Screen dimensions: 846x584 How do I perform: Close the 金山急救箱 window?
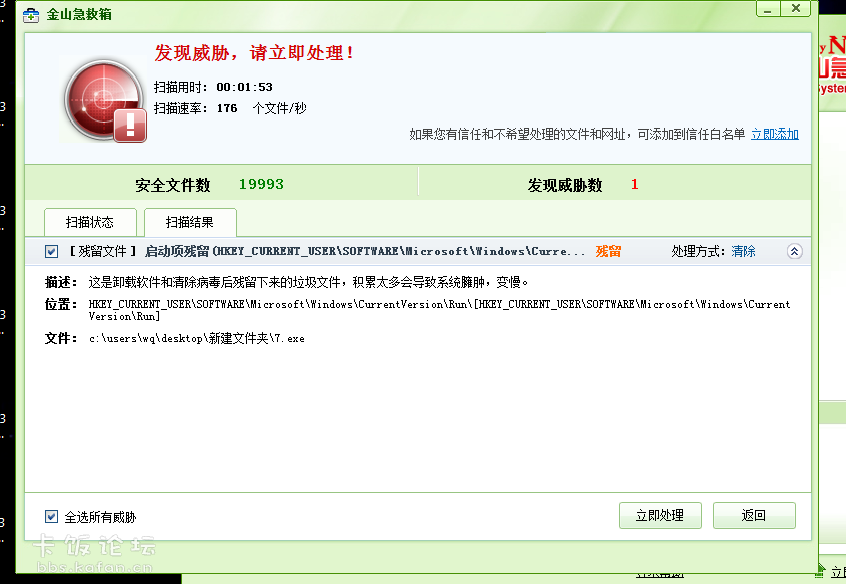point(796,8)
